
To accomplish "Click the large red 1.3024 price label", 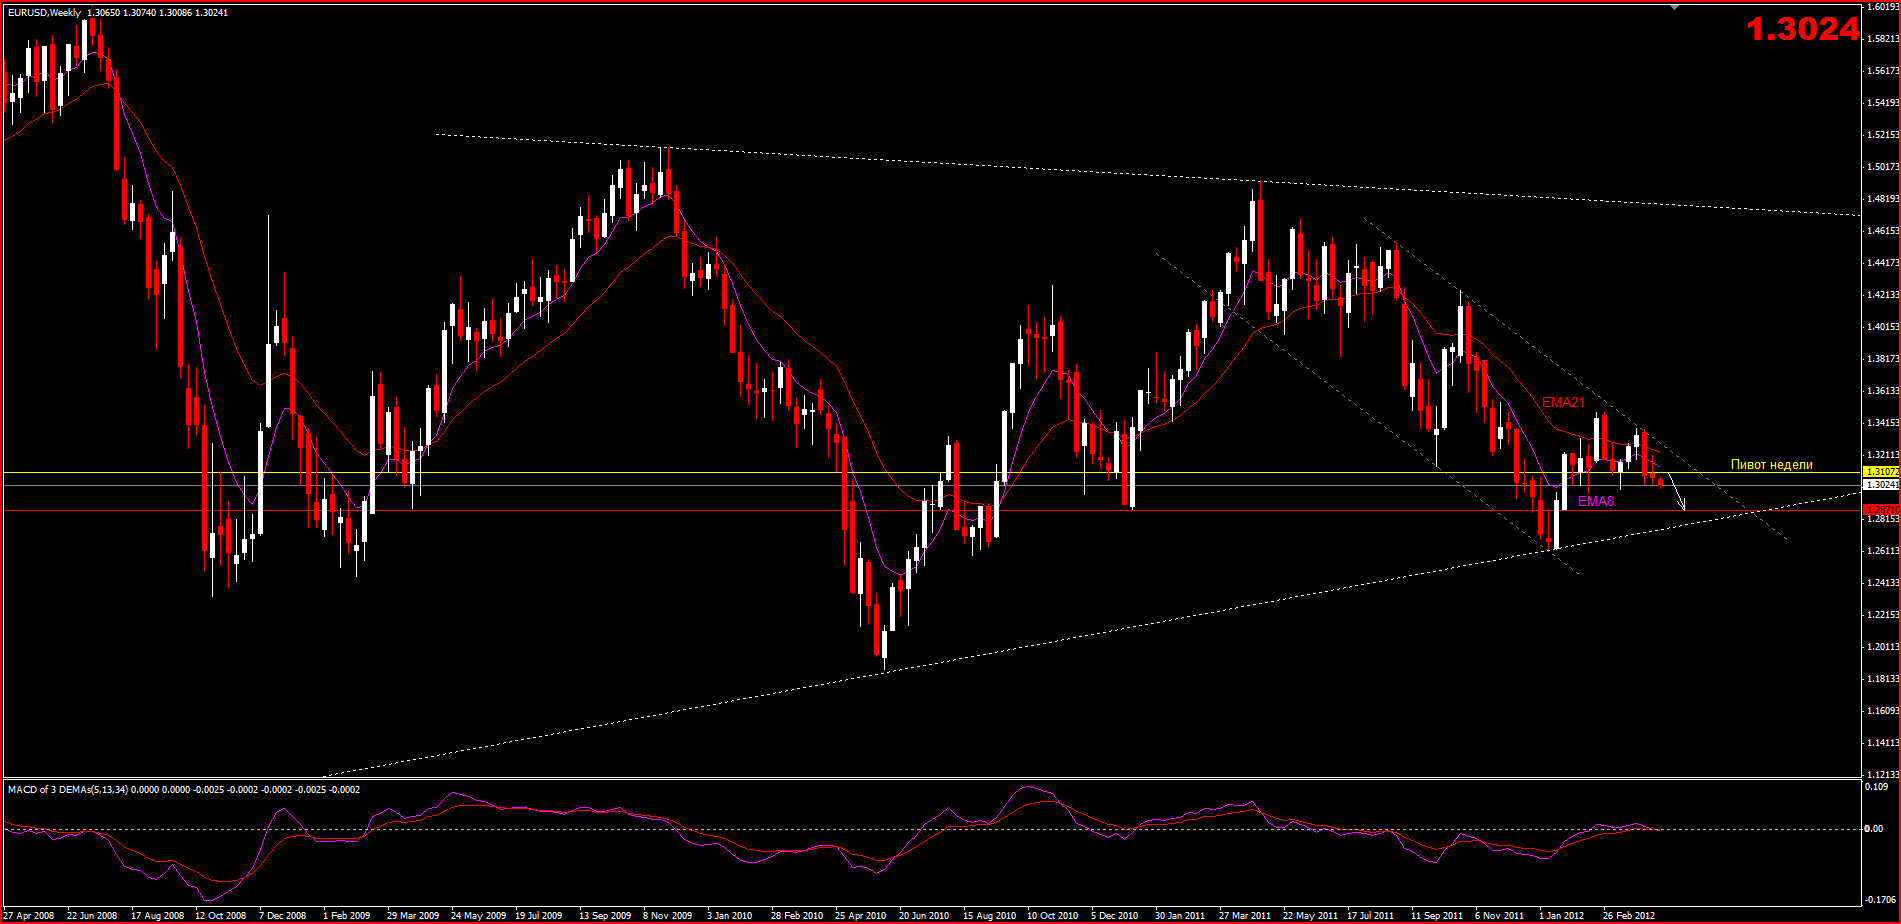I will (1803, 30).
